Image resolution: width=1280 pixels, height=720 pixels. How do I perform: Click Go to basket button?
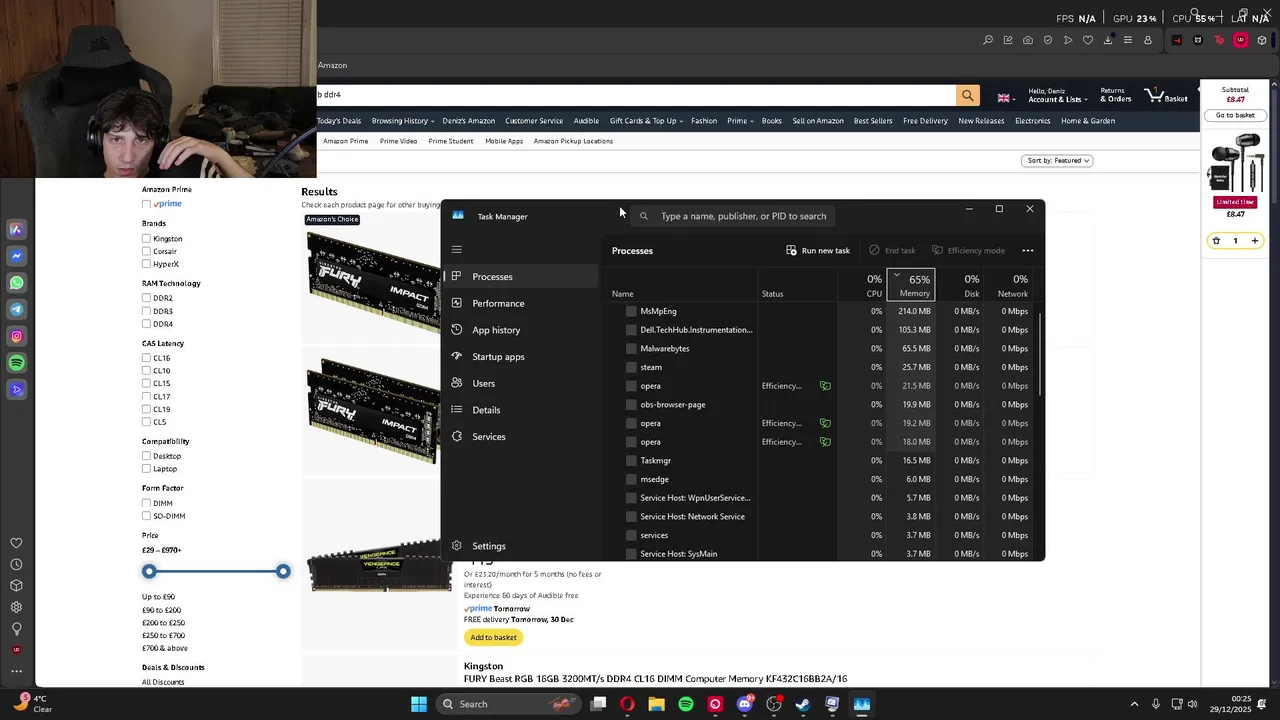pos(1235,115)
